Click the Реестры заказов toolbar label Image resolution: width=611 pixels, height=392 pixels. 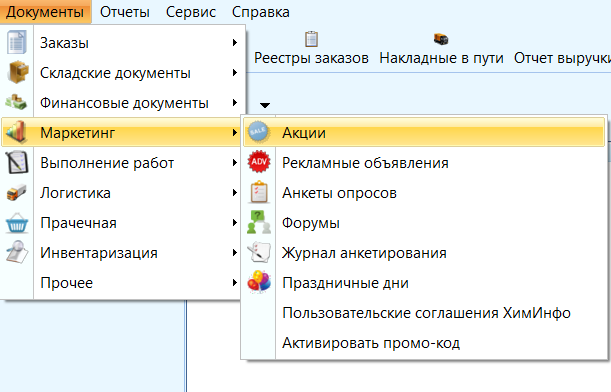click(x=311, y=58)
